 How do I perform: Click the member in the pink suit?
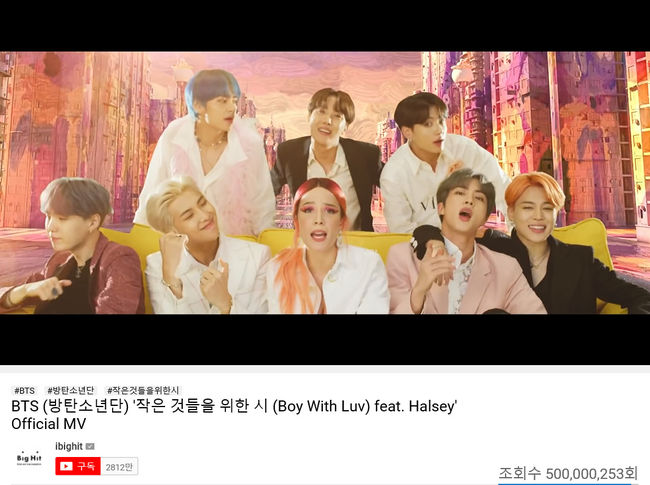pos(464,249)
